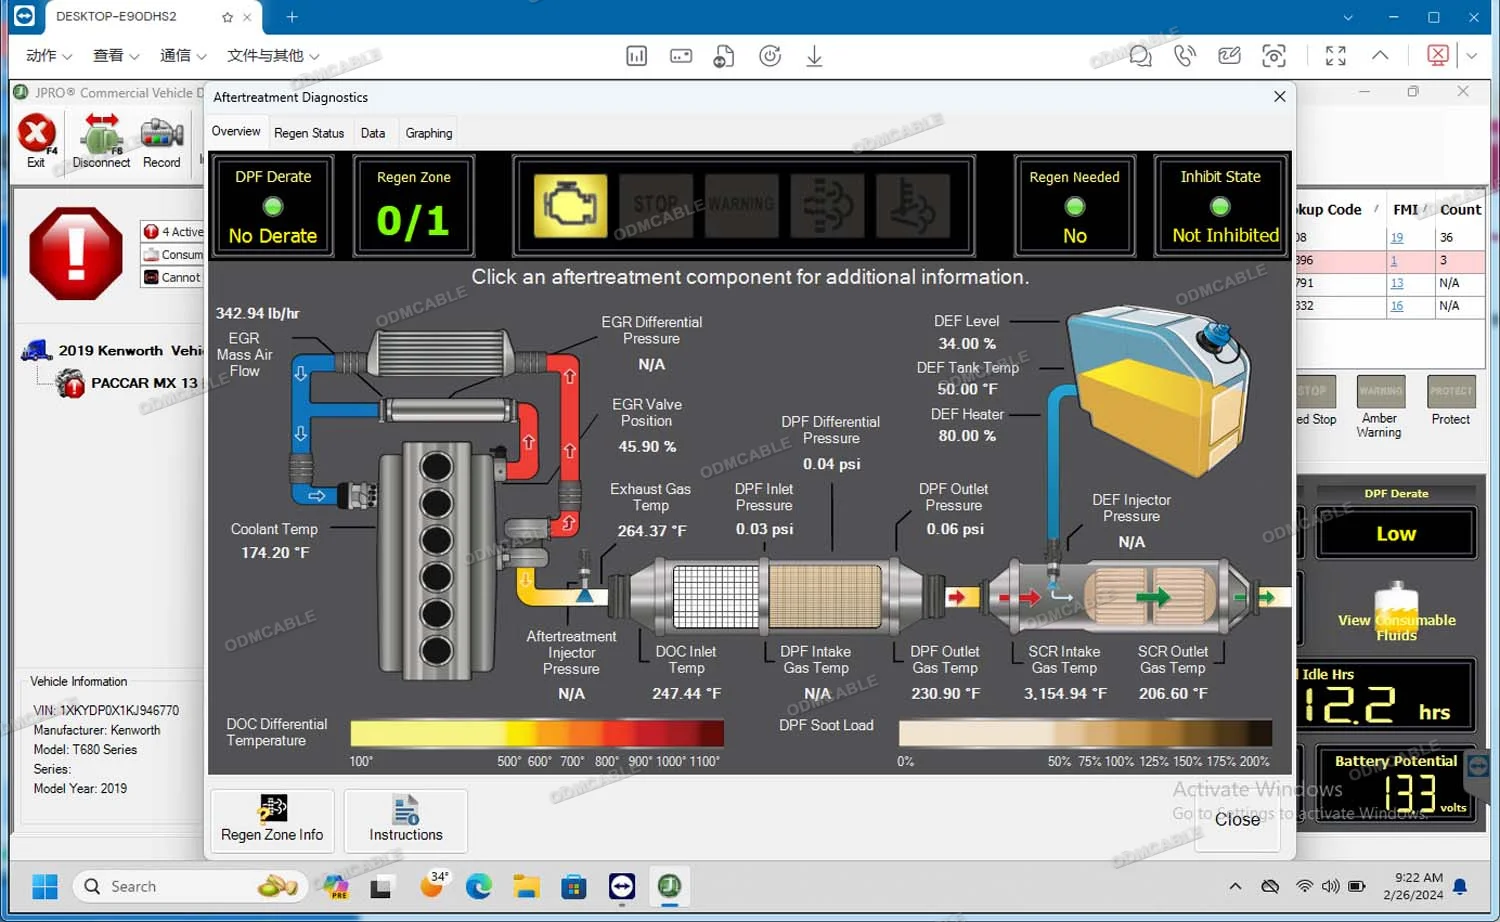Open the Windows Start menu
The height and width of the screenshot is (922, 1500).
45,887
